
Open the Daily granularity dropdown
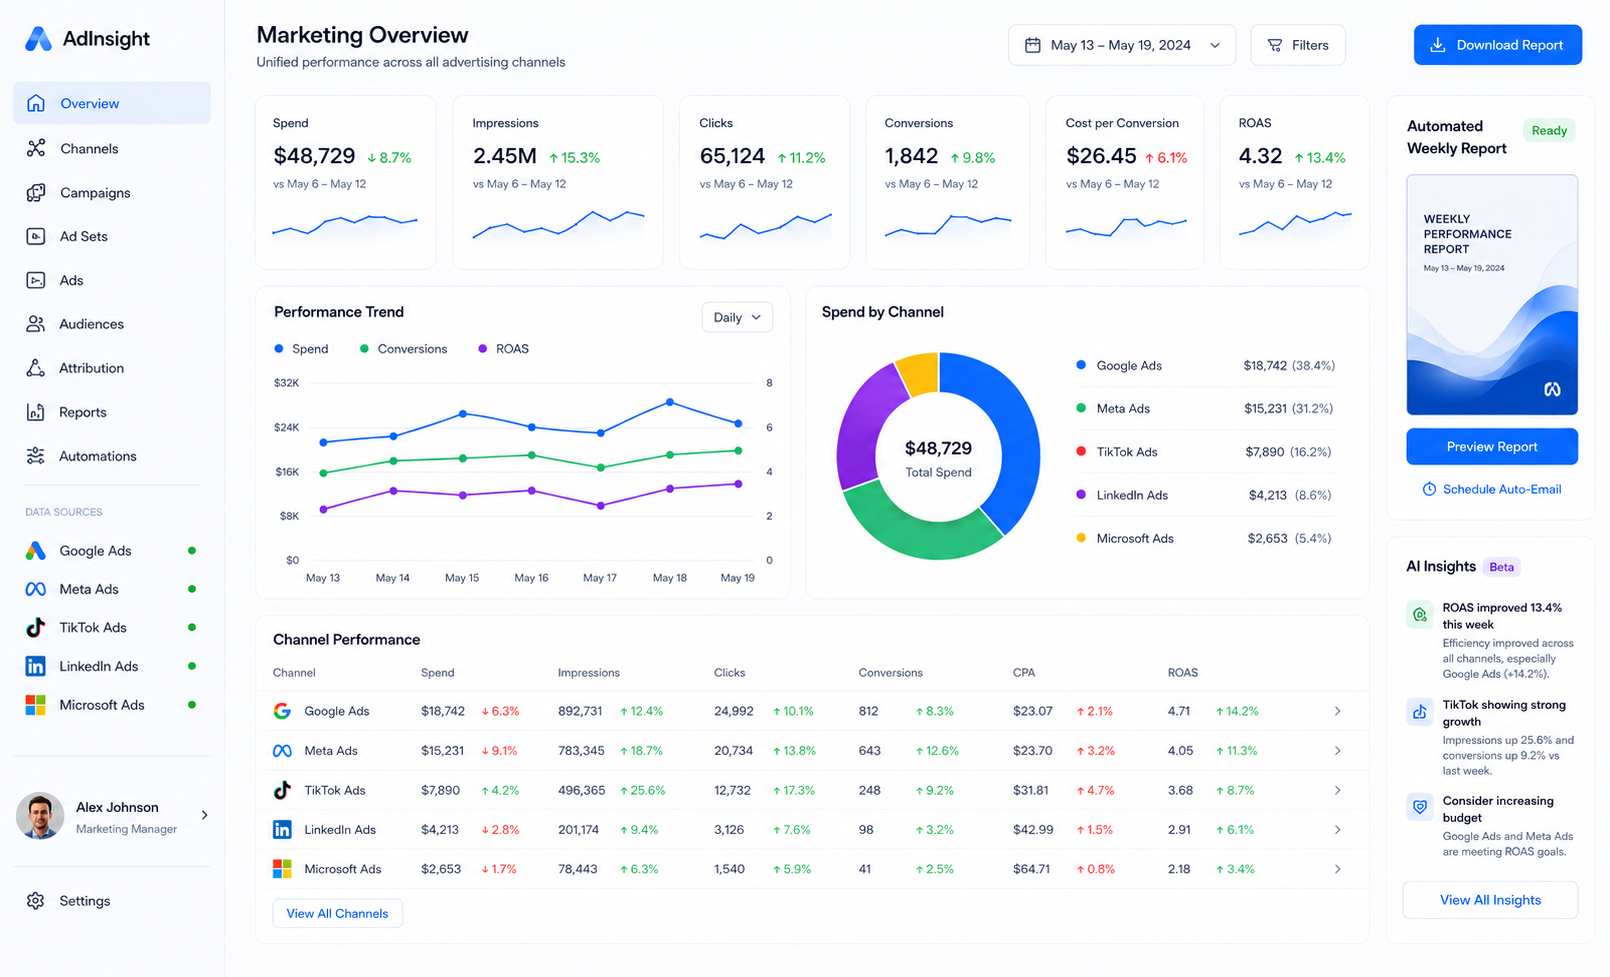[737, 317]
